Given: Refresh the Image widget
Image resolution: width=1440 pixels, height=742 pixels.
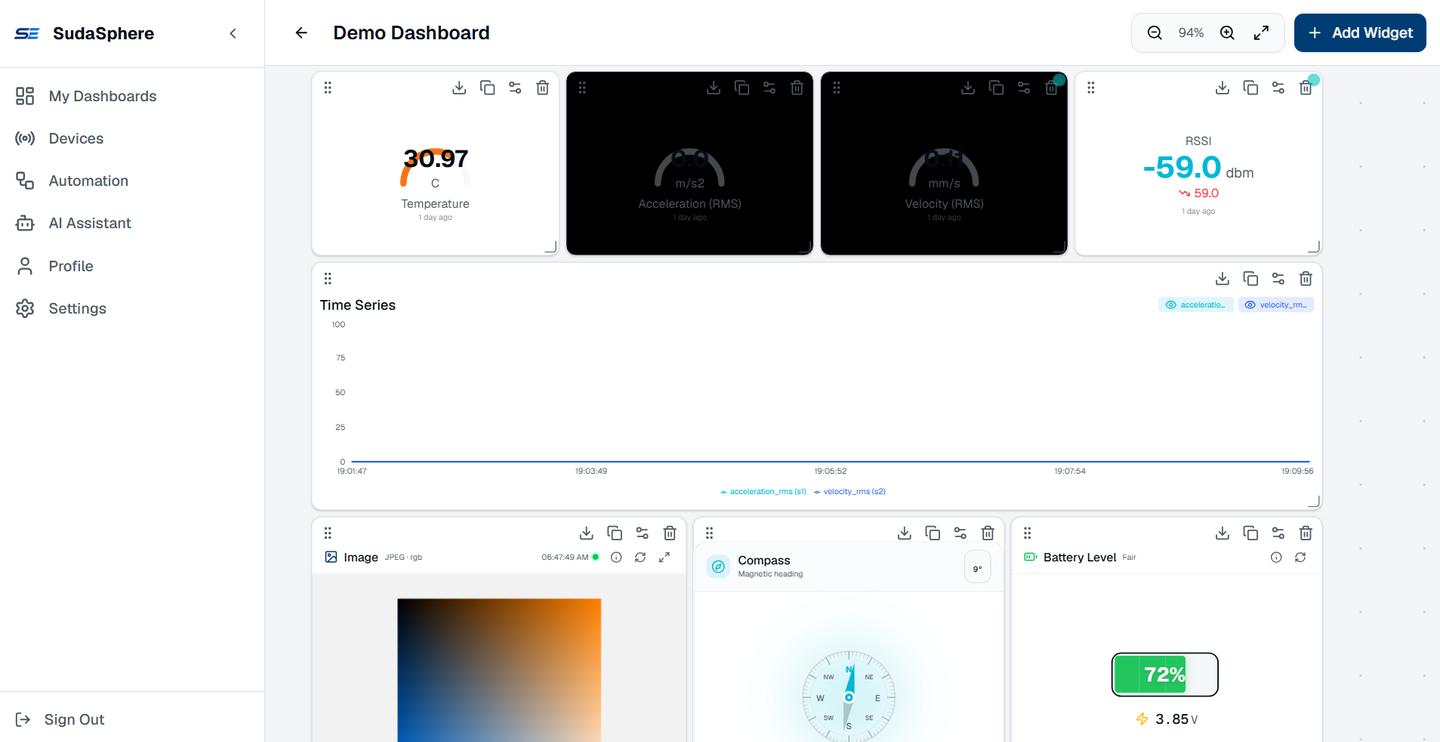Looking at the screenshot, I should click(640, 557).
